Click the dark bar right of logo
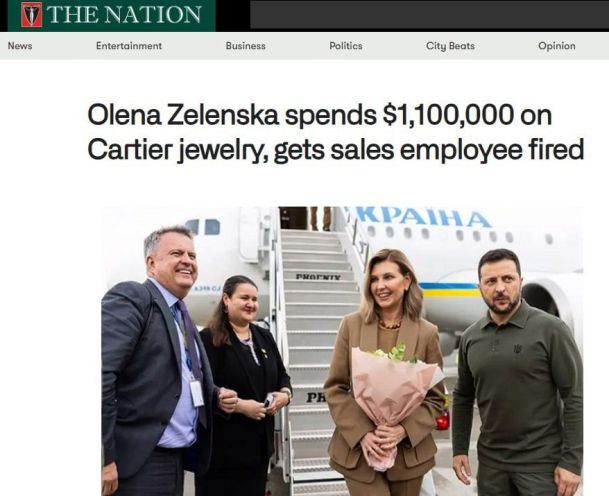Screen dimensions: 609x496 428,15
